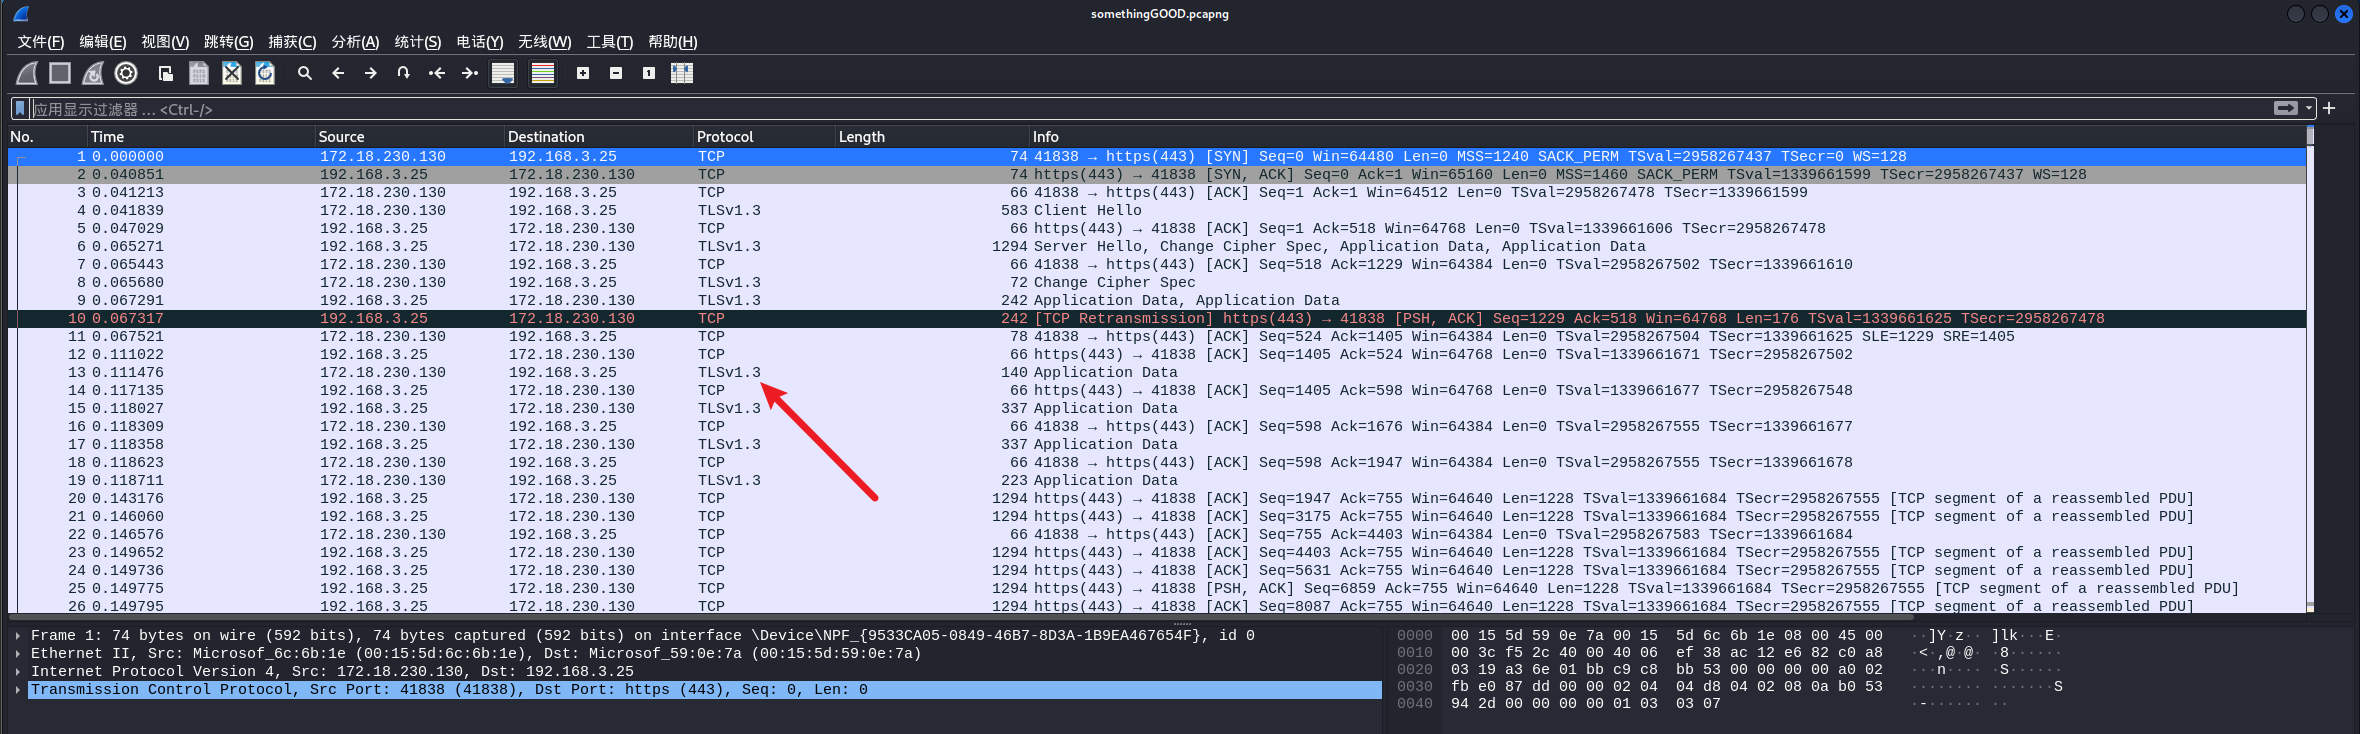
Task: Select packet 6 Server Hello row
Action: click(x=1157, y=247)
